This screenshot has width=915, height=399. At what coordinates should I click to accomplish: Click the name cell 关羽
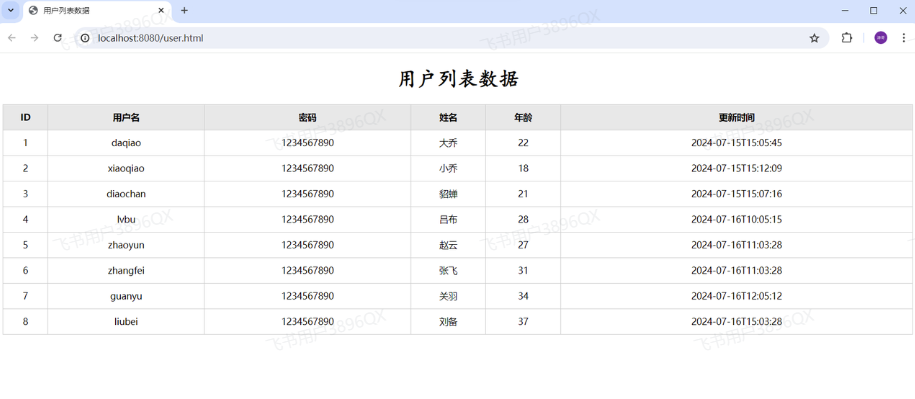(448, 296)
